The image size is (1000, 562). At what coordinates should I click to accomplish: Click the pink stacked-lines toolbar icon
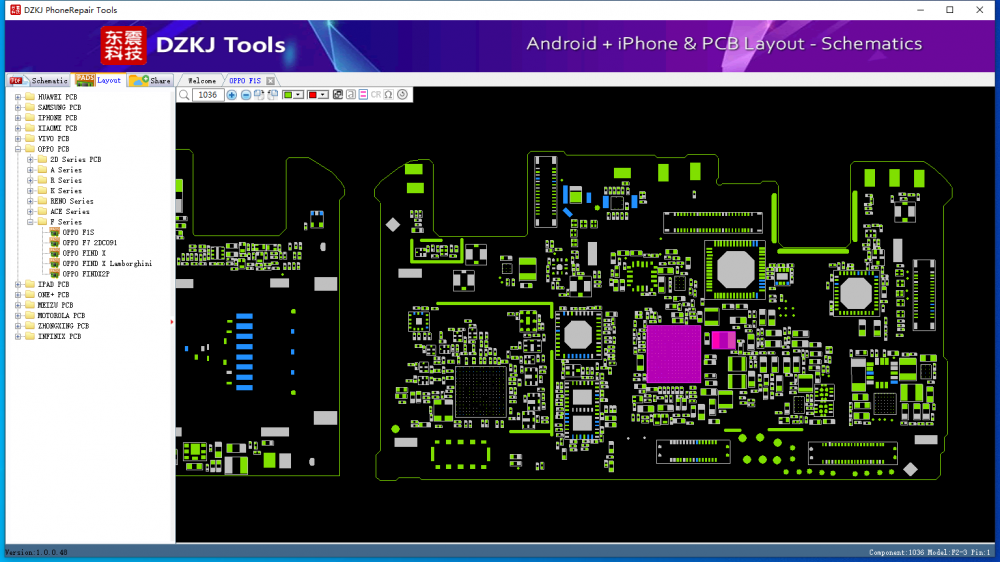click(x=363, y=95)
